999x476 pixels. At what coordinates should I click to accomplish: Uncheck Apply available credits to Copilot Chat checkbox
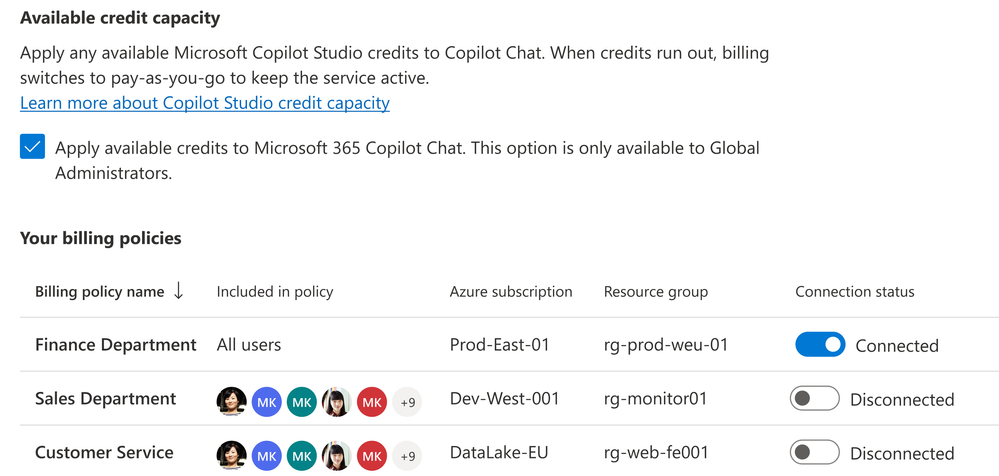click(32, 148)
